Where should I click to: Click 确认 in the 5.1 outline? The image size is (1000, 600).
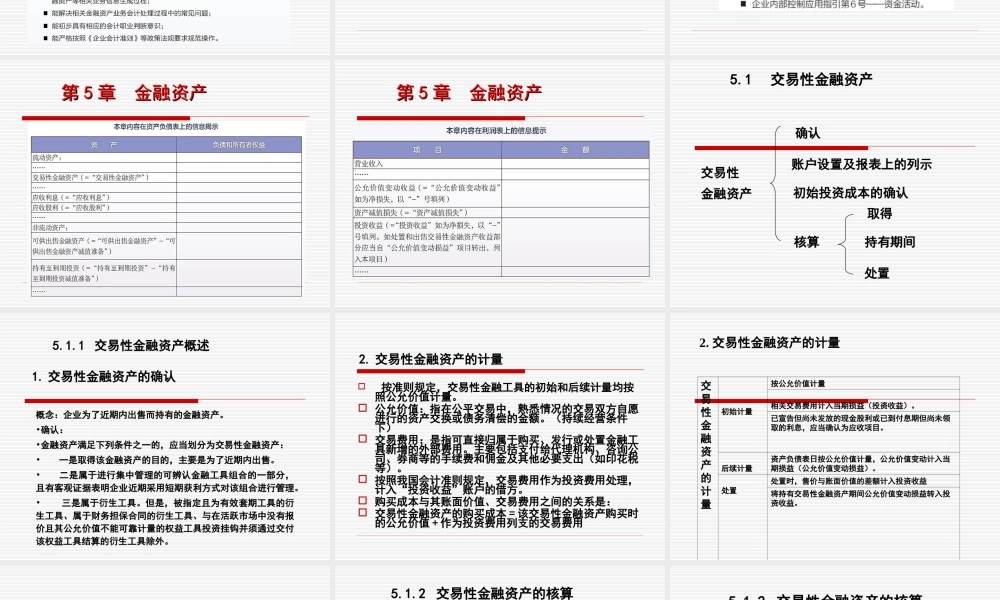point(807,133)
